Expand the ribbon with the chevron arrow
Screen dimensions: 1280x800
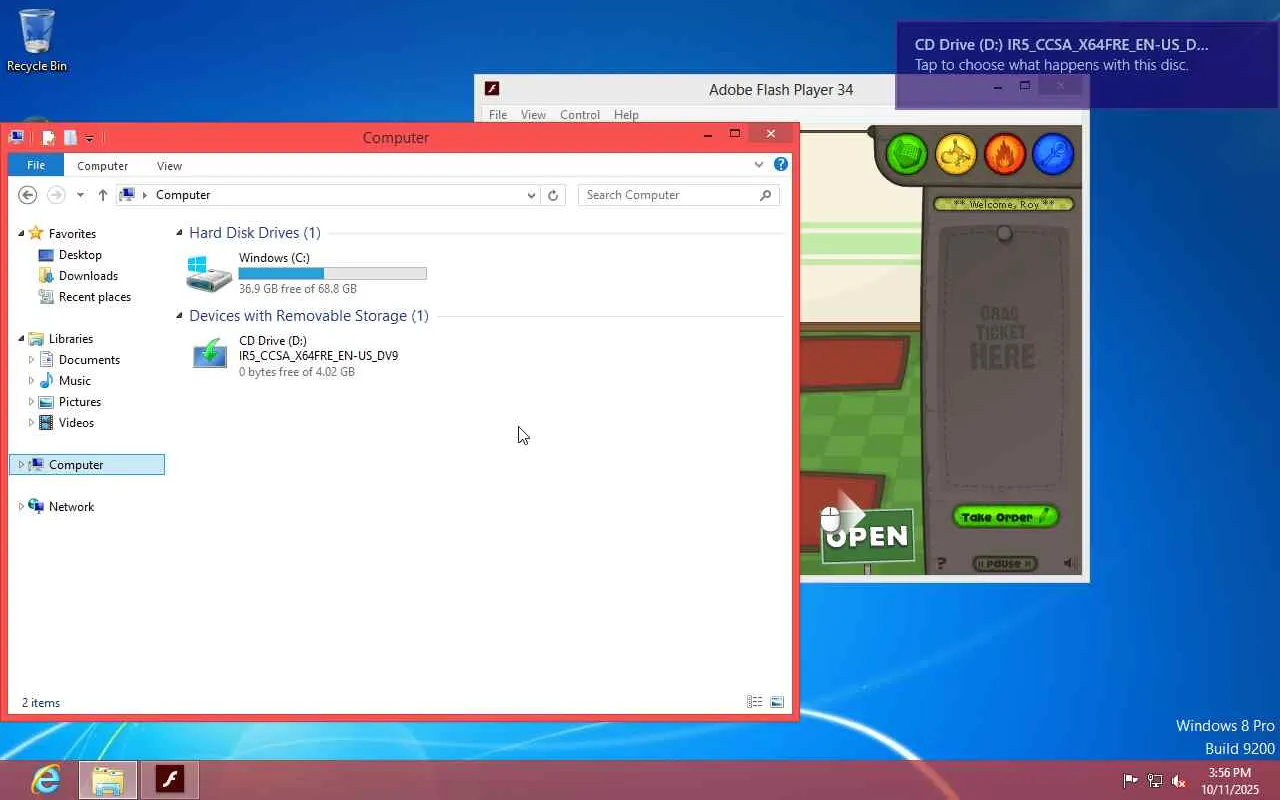click(x=759, y=165)
